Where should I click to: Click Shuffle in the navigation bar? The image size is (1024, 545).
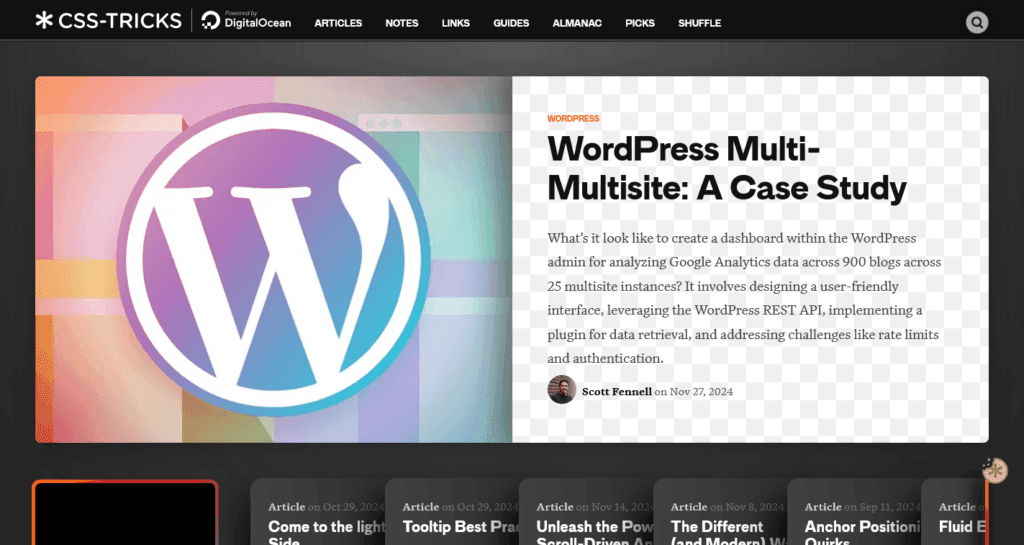(699, 23)
